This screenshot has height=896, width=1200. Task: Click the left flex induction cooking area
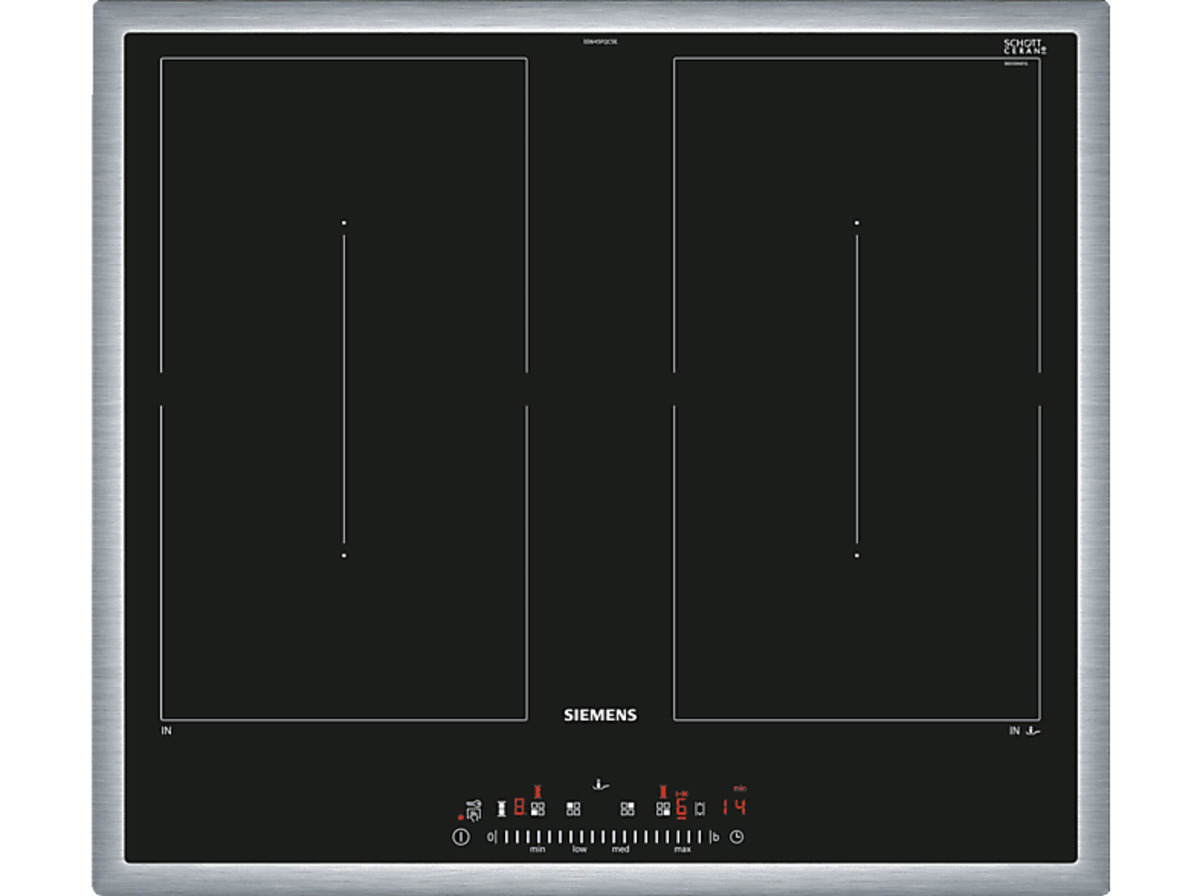(343, 388)
